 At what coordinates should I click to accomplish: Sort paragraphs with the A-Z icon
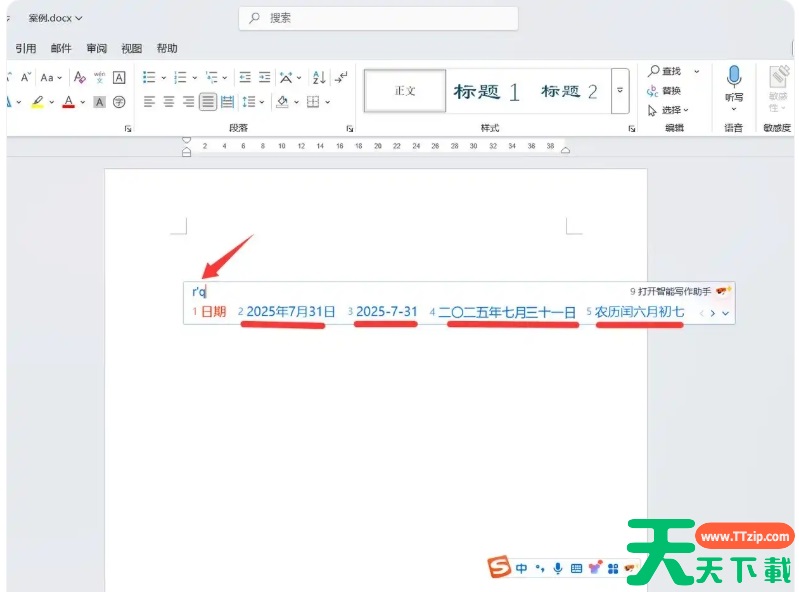[x=319, y=77]
